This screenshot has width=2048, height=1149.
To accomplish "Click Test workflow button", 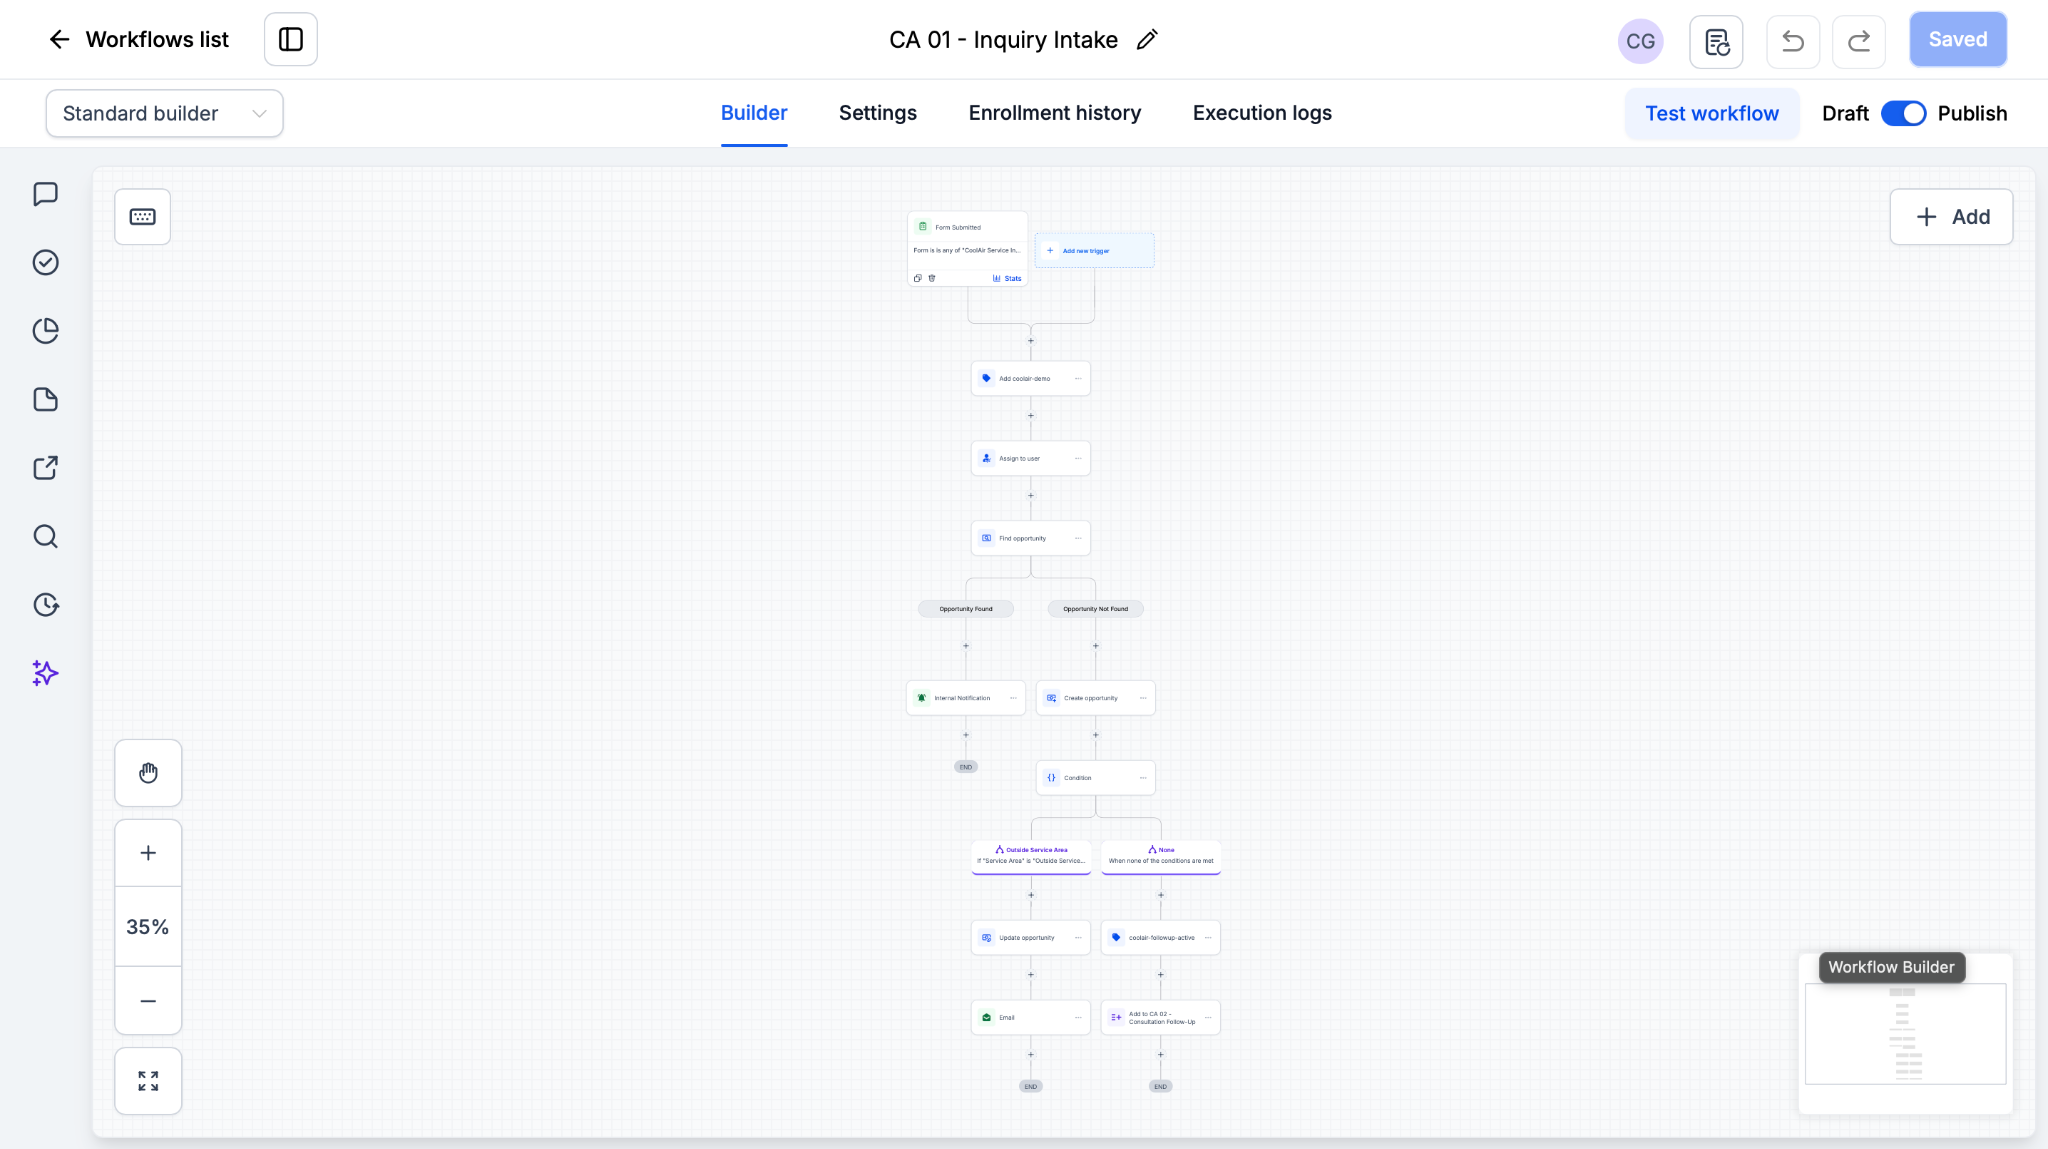I will pyautogui.click(x=1712, y=113).
